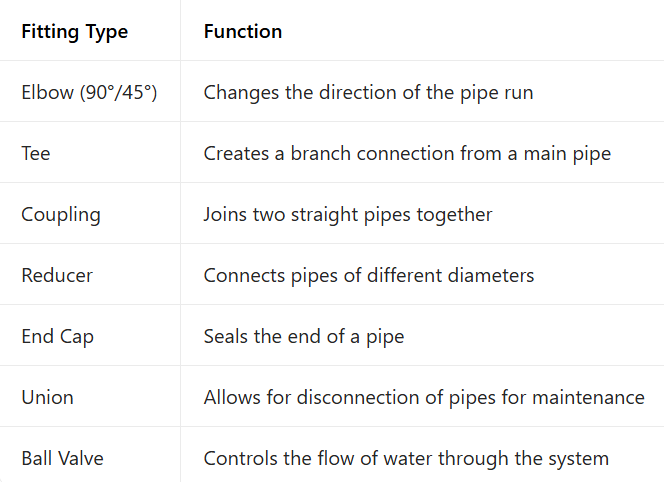This screenshot has width=664, height=482.
Task: Click the Union fitting cell
Action: [x=48, y=398]
